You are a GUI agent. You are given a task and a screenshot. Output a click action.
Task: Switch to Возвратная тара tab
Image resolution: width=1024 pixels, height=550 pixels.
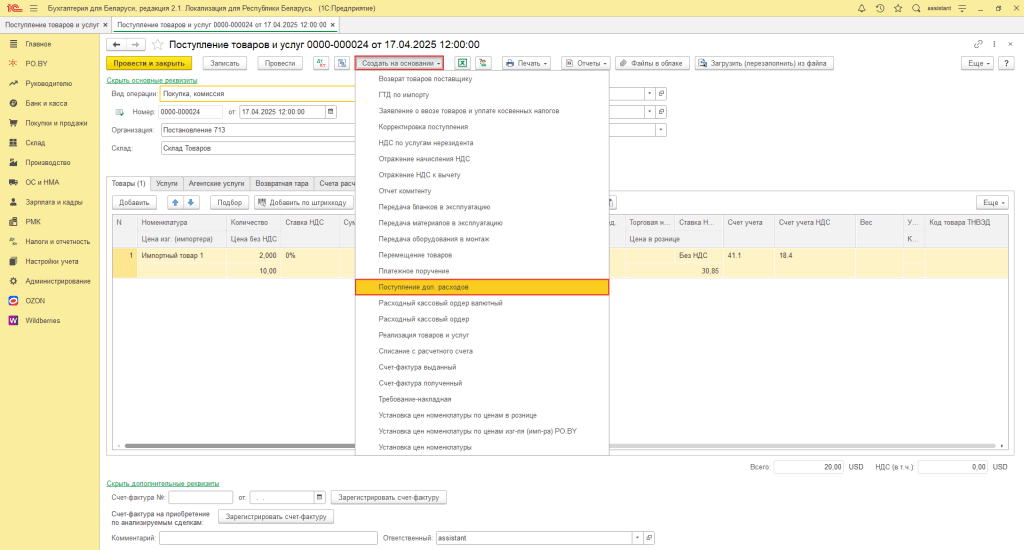point(282,184)
